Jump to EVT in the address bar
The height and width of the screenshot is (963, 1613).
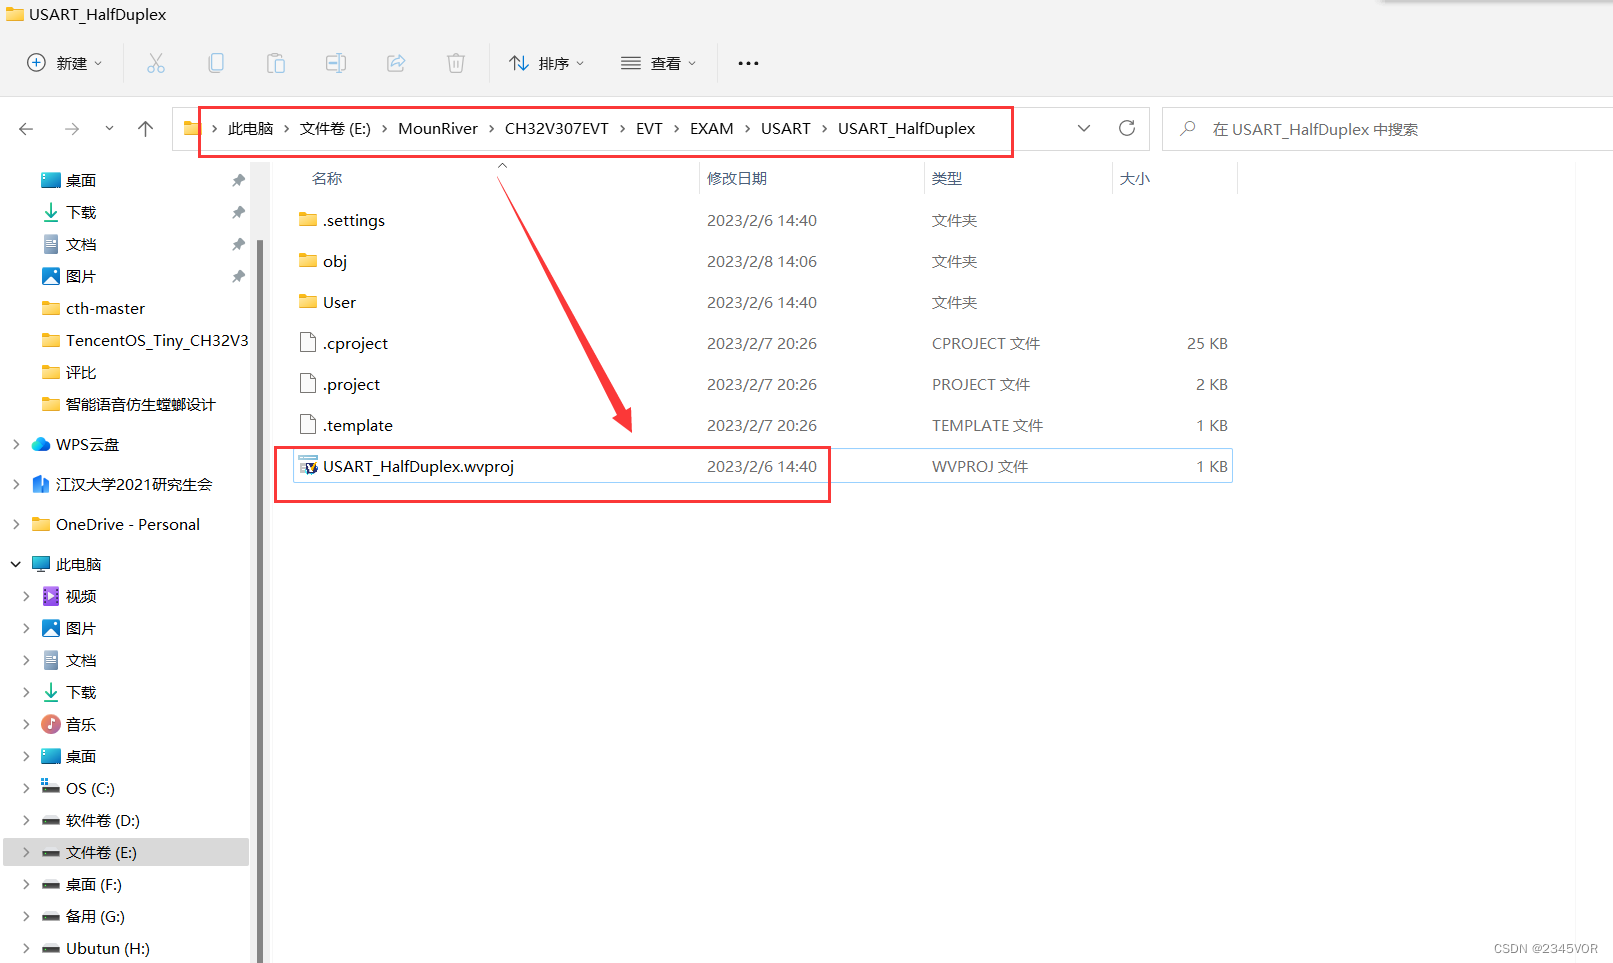tap(649, 128)
